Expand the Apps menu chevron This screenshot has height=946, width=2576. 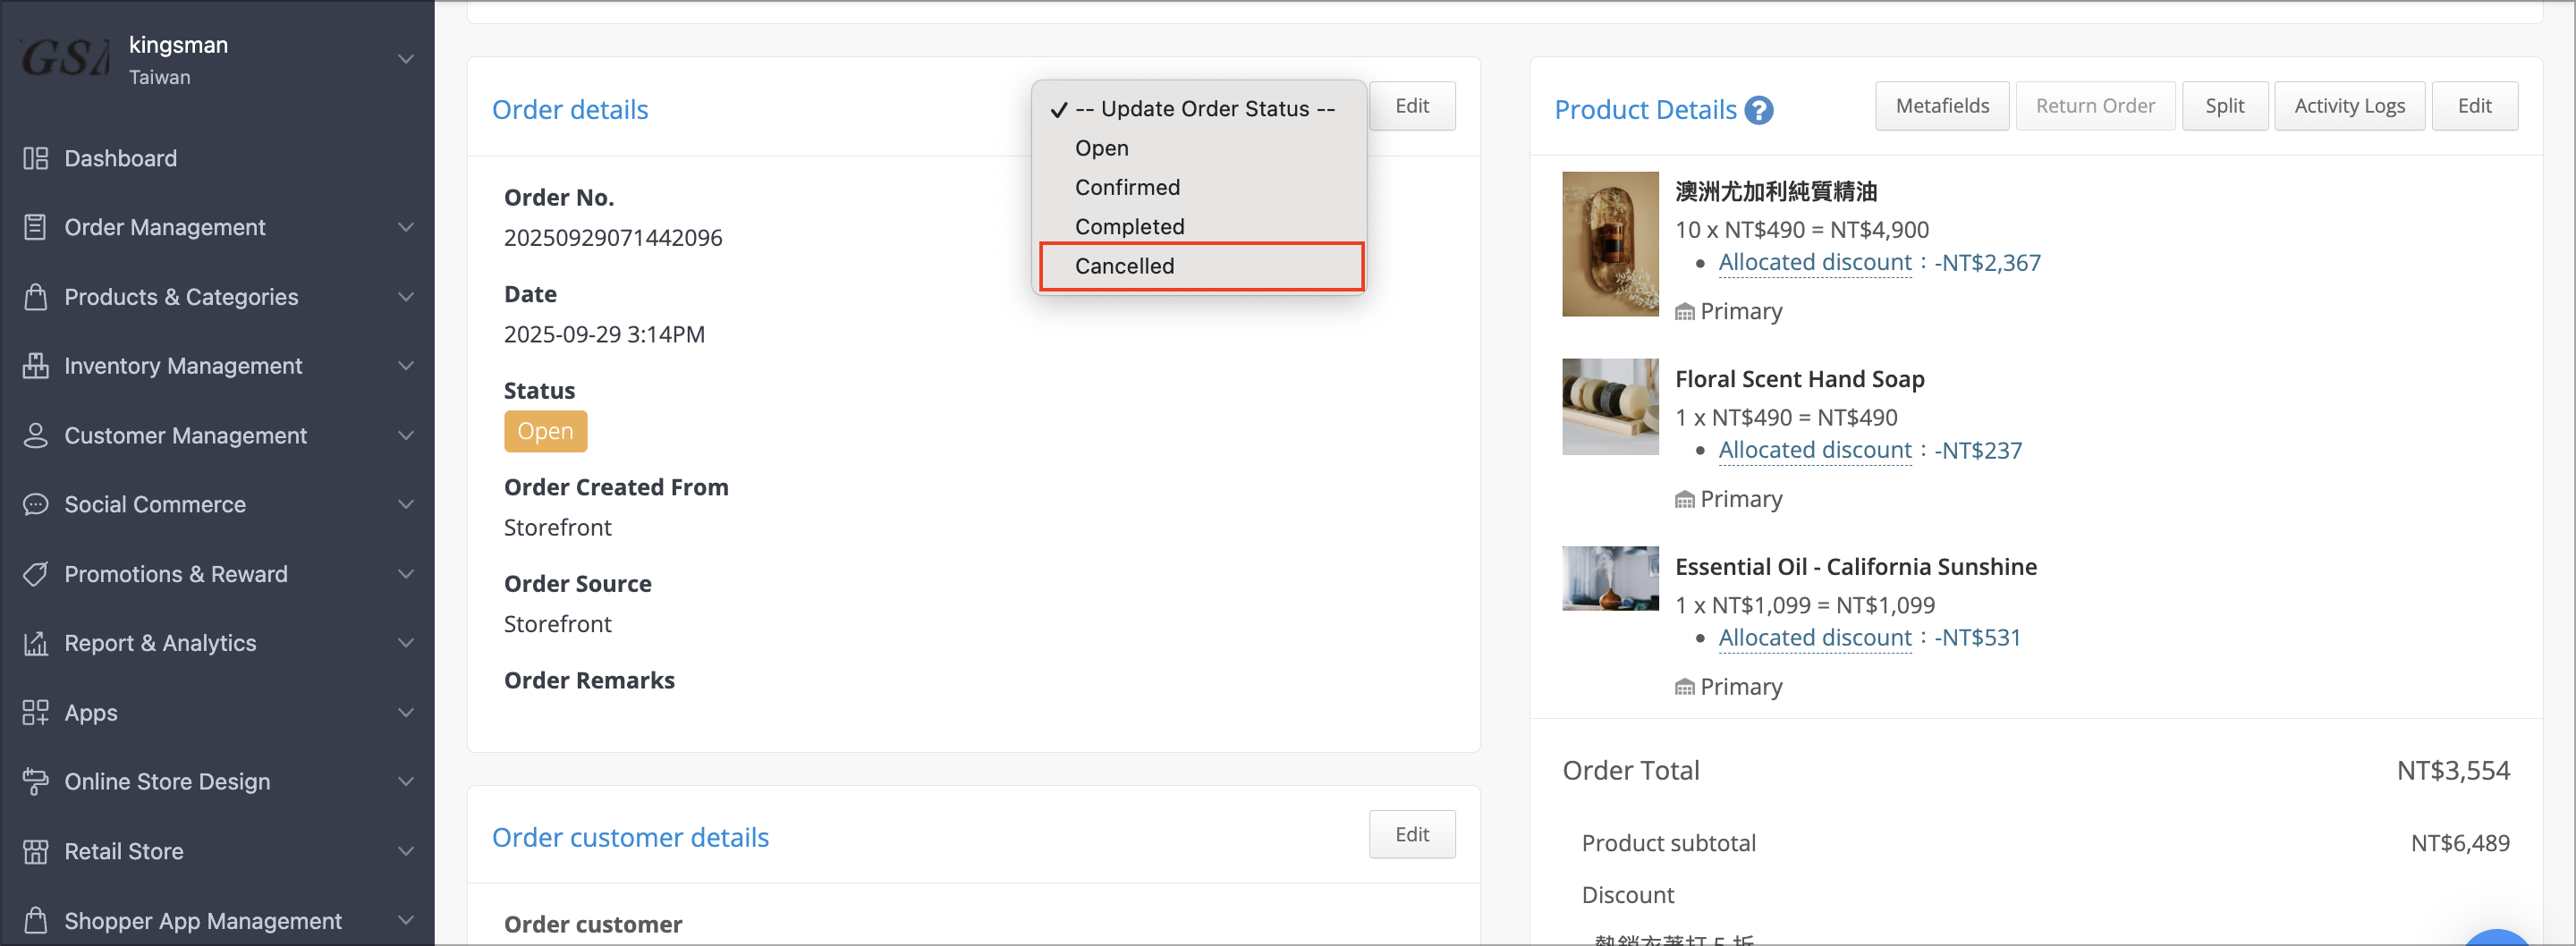pos(406,712)
